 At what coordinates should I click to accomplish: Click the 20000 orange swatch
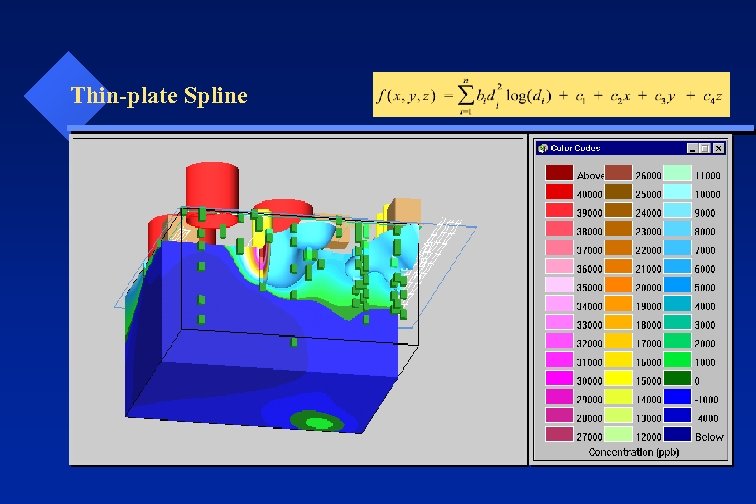coord(618,285)
